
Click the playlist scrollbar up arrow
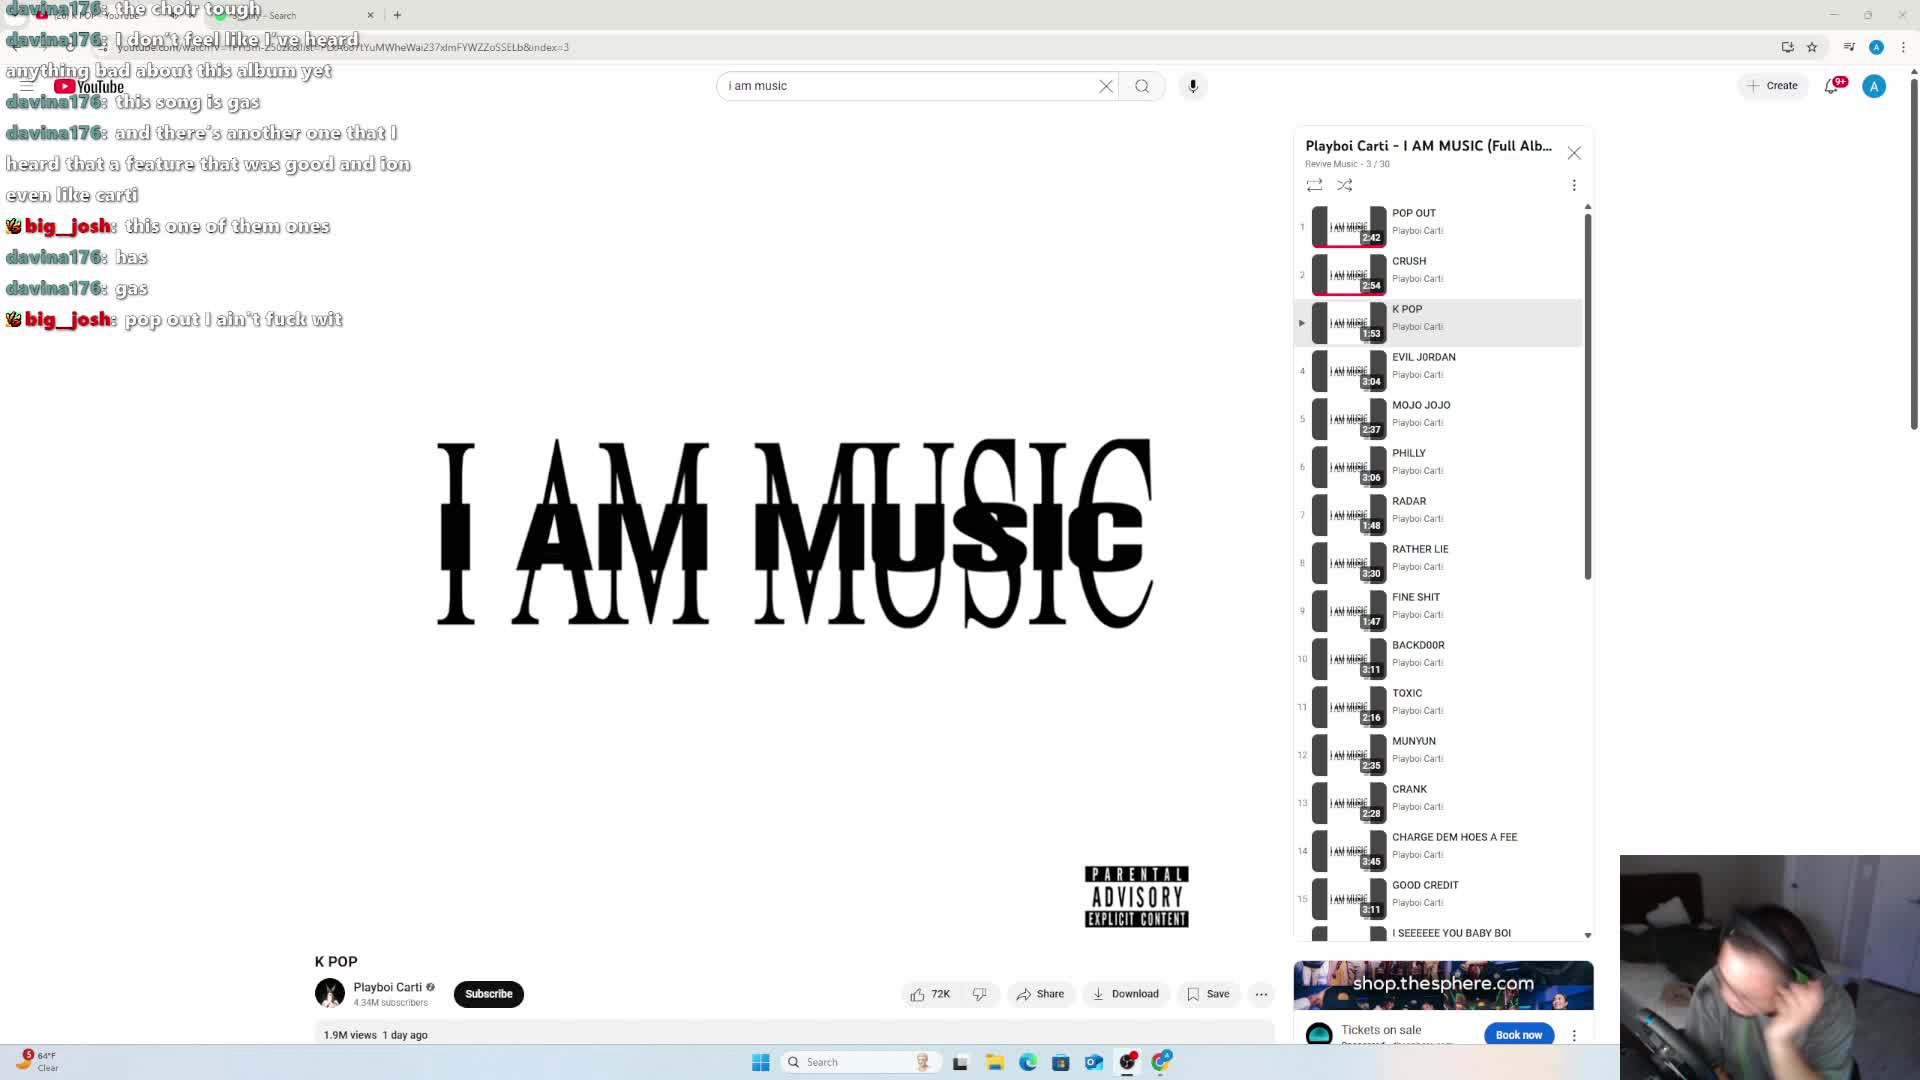1588,207
